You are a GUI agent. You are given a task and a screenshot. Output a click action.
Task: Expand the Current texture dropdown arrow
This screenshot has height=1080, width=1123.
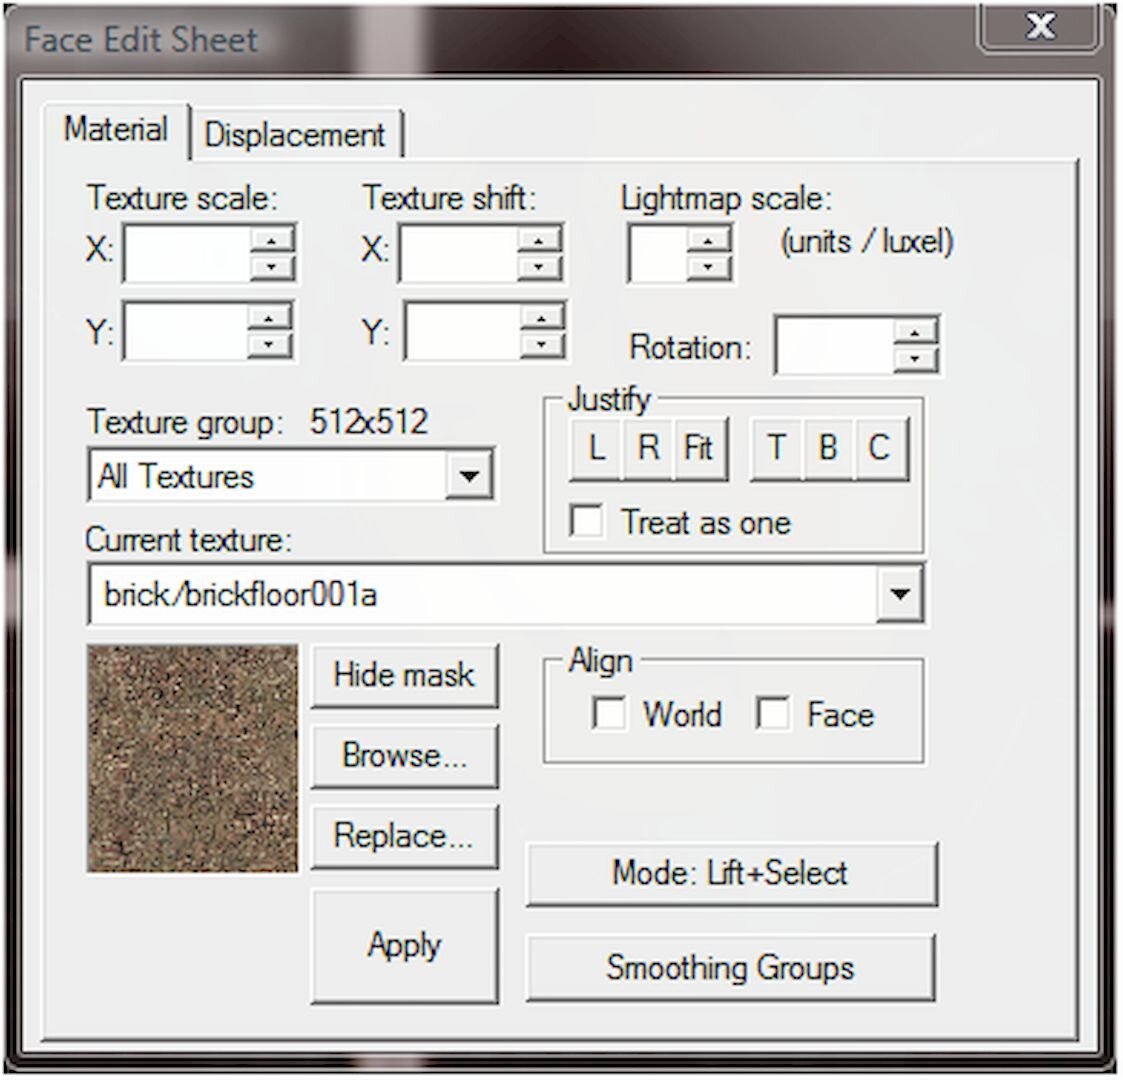pos(900,594)
